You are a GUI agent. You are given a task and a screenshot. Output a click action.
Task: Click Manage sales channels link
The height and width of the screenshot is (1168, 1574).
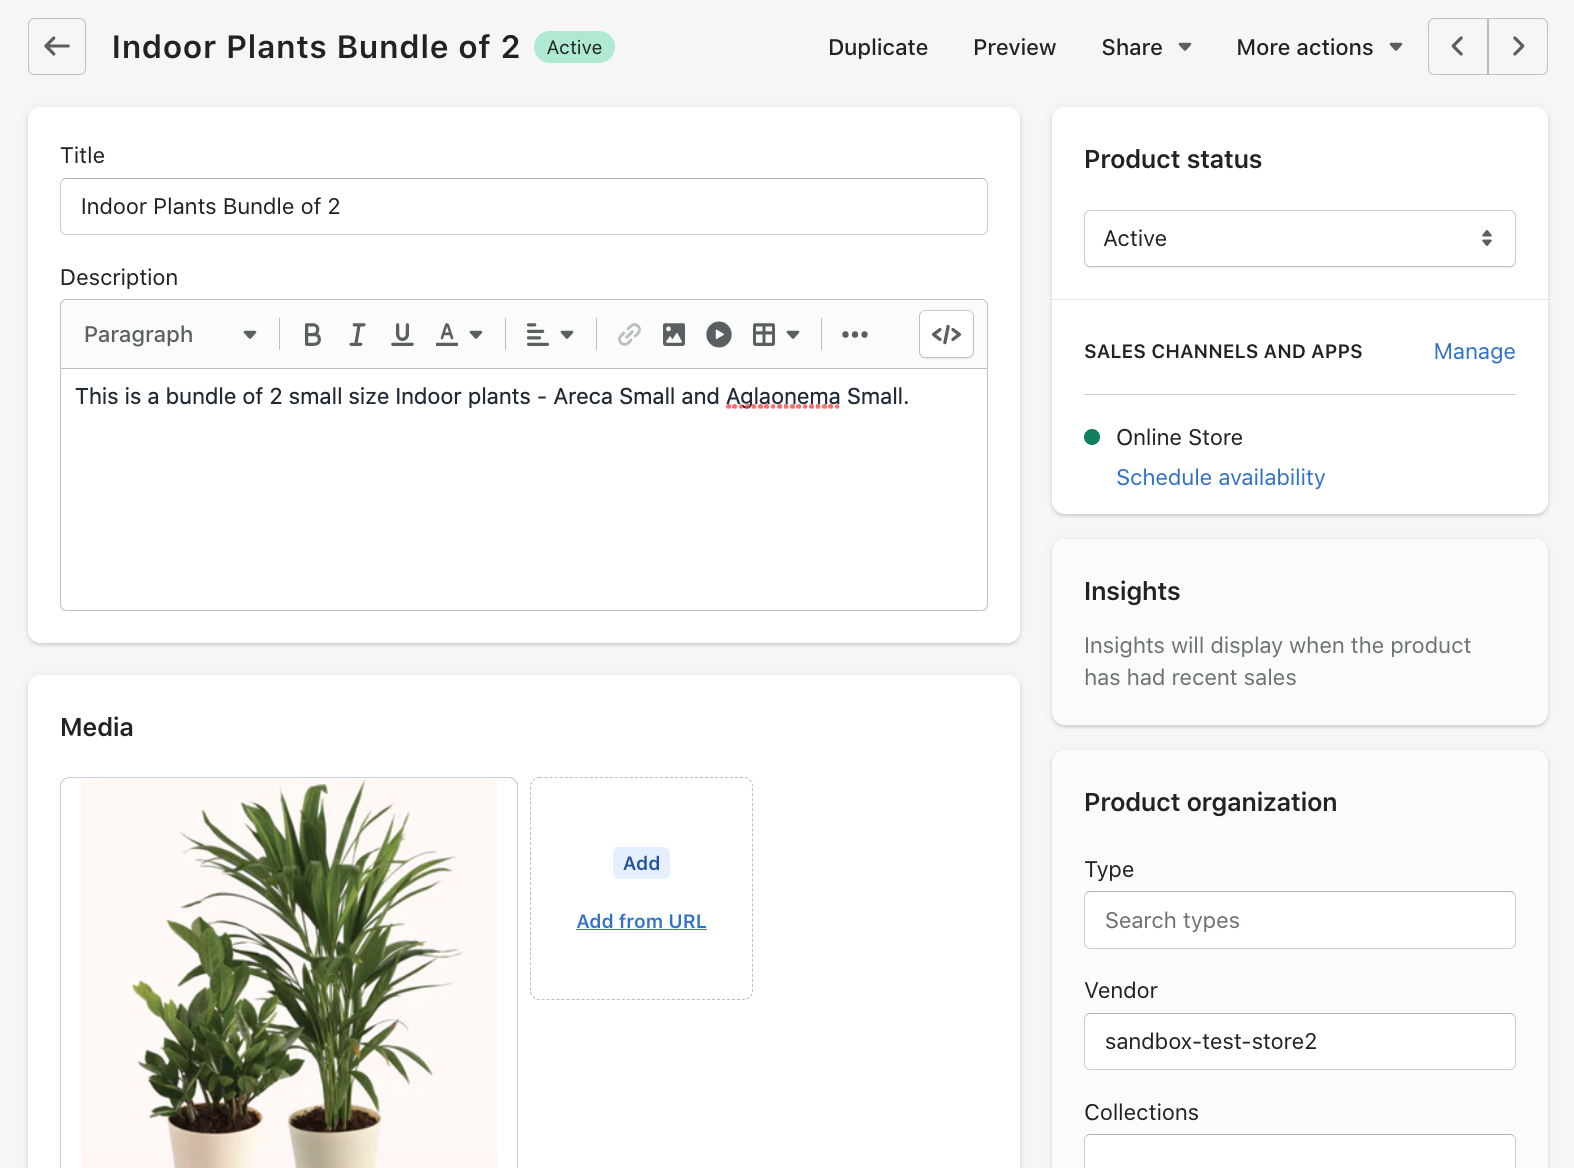click(1474, 351)
